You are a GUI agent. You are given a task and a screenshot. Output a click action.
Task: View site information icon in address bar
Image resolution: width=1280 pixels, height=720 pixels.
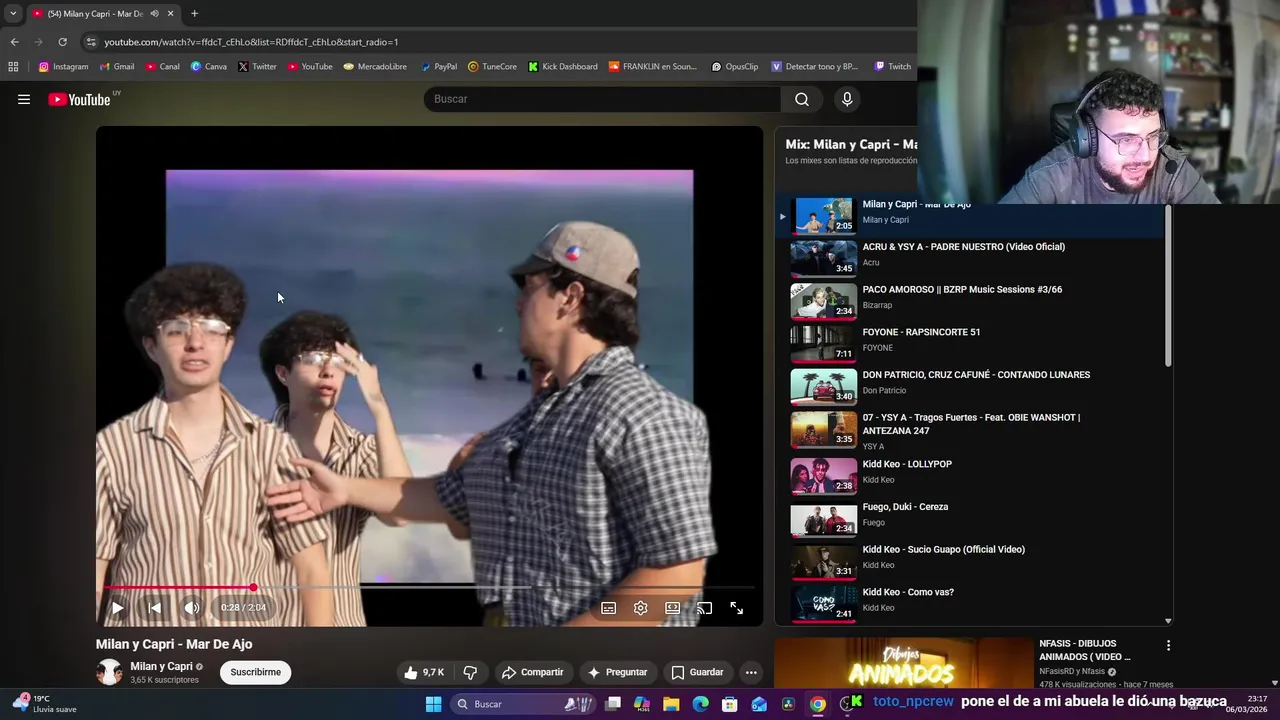click(91, 42)
